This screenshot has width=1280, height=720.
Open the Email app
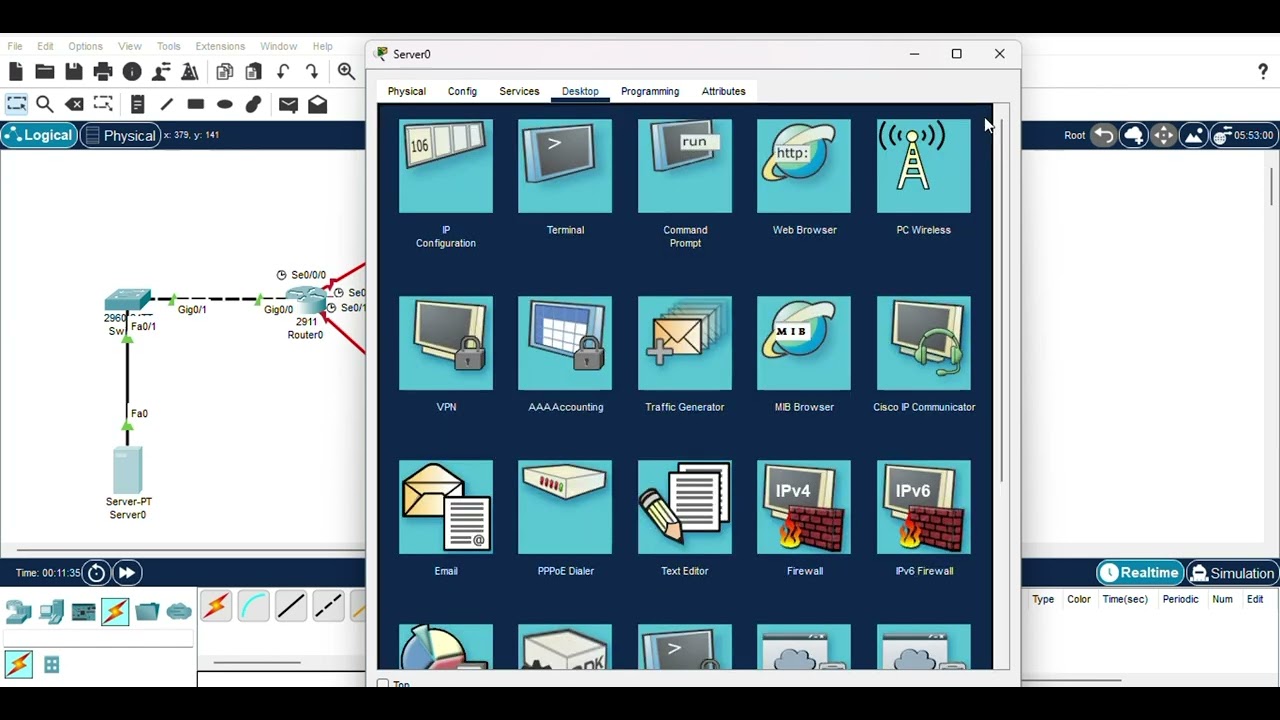click(x=446, y=507)
